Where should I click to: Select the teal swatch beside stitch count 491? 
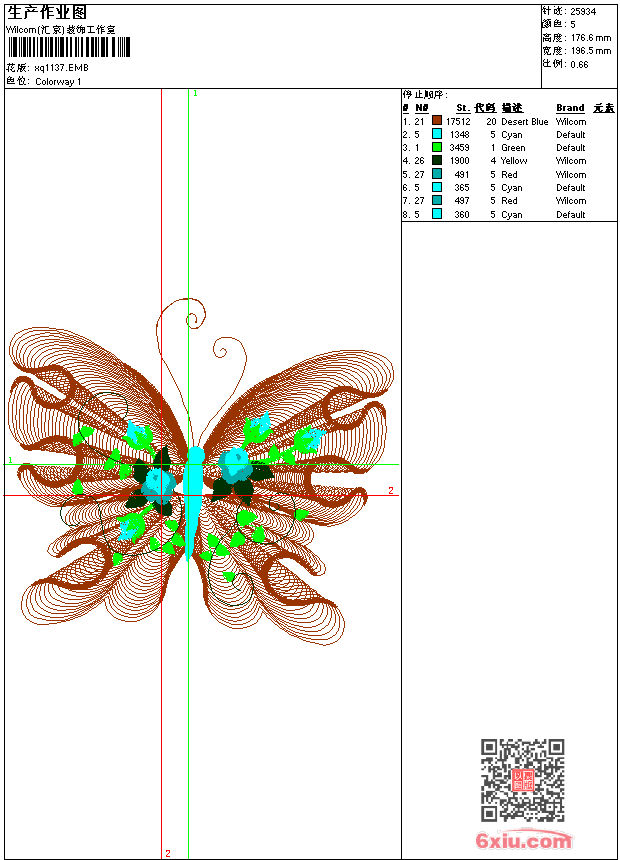pos(437,174)
